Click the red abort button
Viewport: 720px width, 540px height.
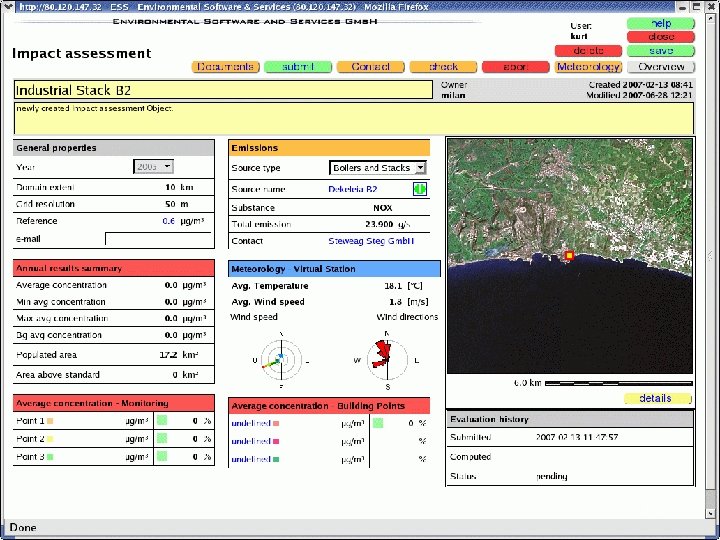[x=516, y=67]
